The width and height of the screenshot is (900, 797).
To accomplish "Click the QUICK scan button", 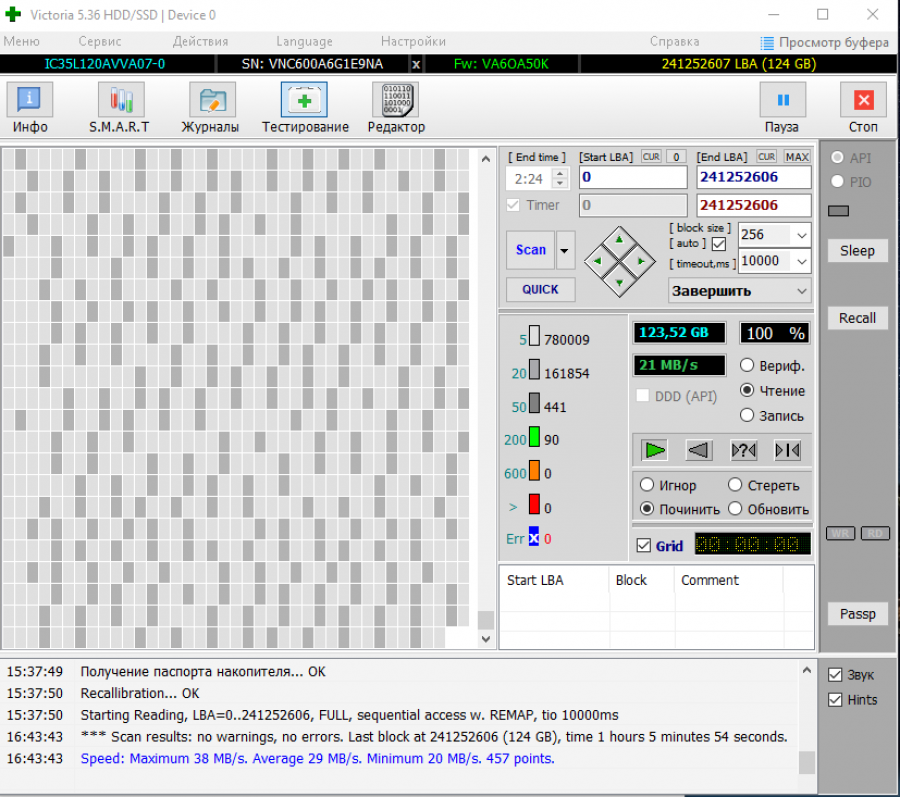I will 540,289.
